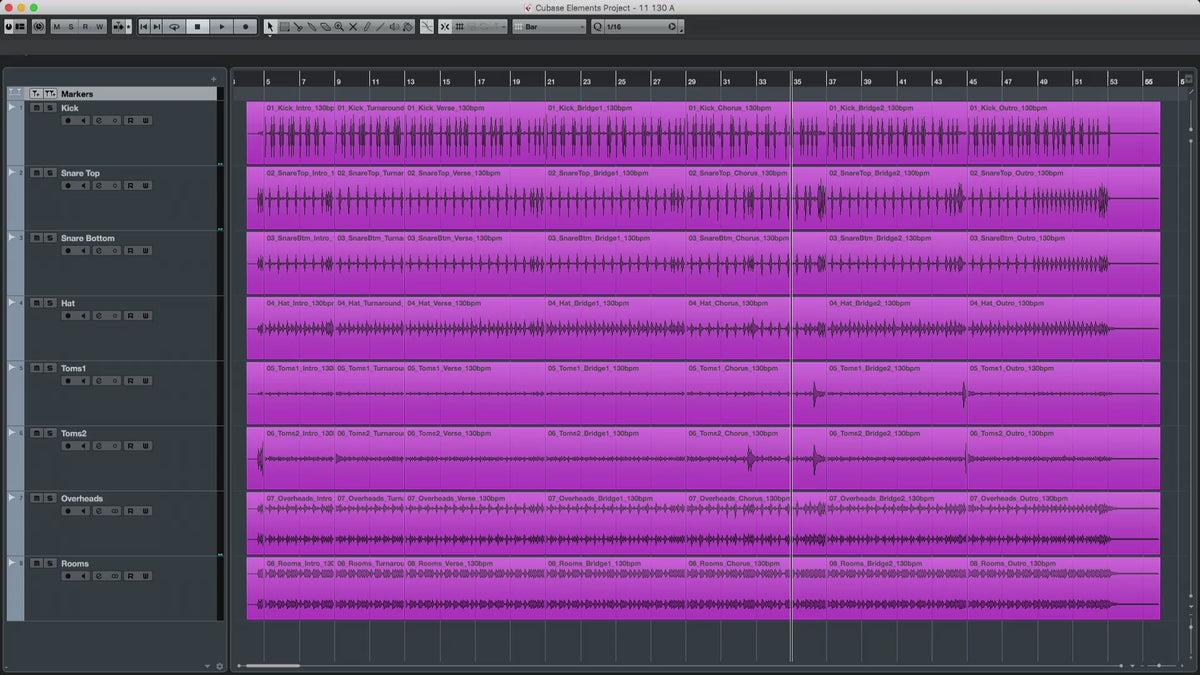The width and height of the screenshot is (1200, 675).
Task: Select the Mute X tool
Action: (353, 27)
